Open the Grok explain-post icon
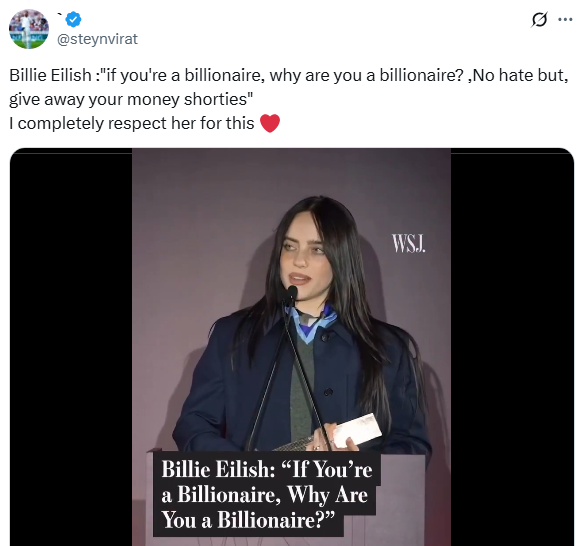 coord(539,19)
